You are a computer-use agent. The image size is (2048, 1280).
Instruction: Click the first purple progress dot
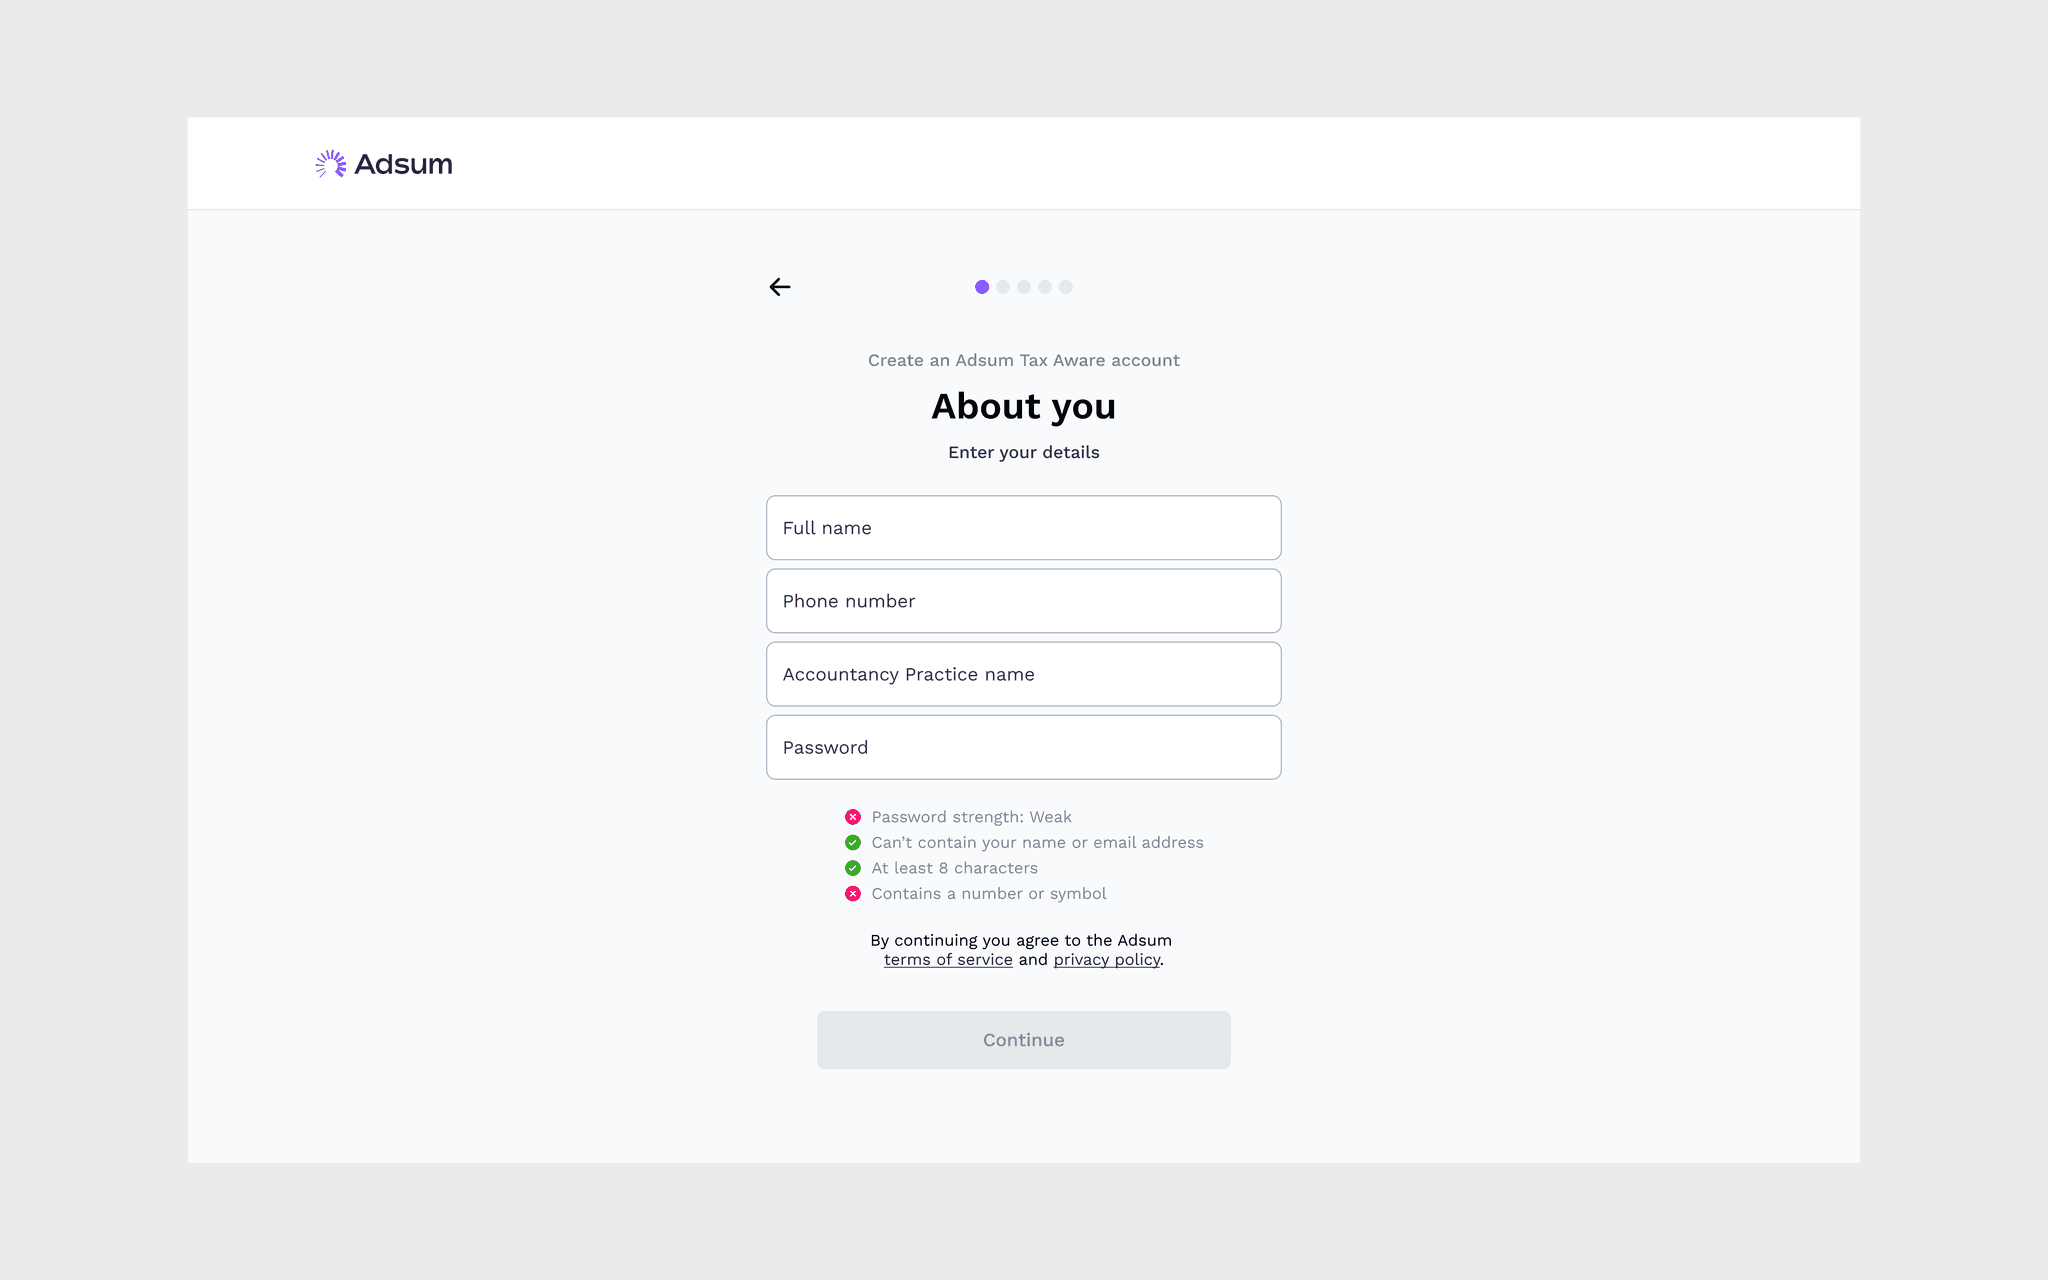[x=982, y=287]
